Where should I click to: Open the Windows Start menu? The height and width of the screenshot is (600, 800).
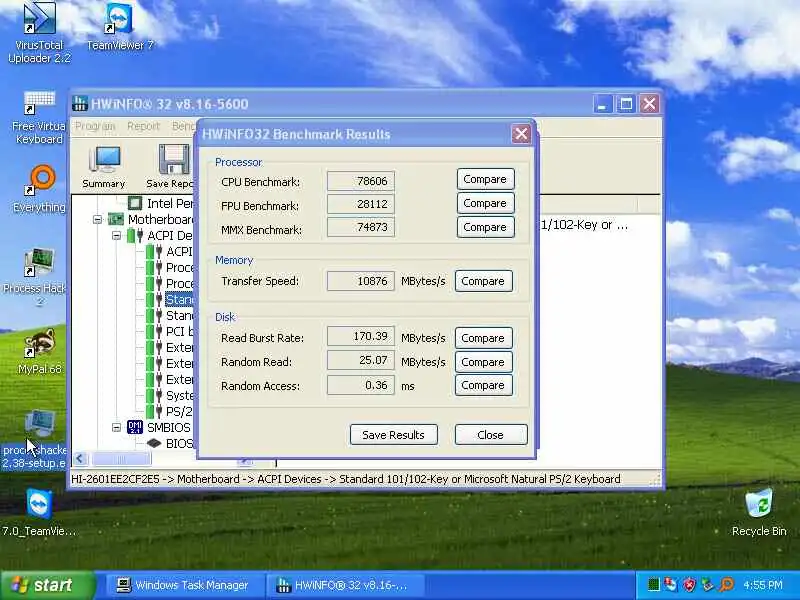(47, 585)
